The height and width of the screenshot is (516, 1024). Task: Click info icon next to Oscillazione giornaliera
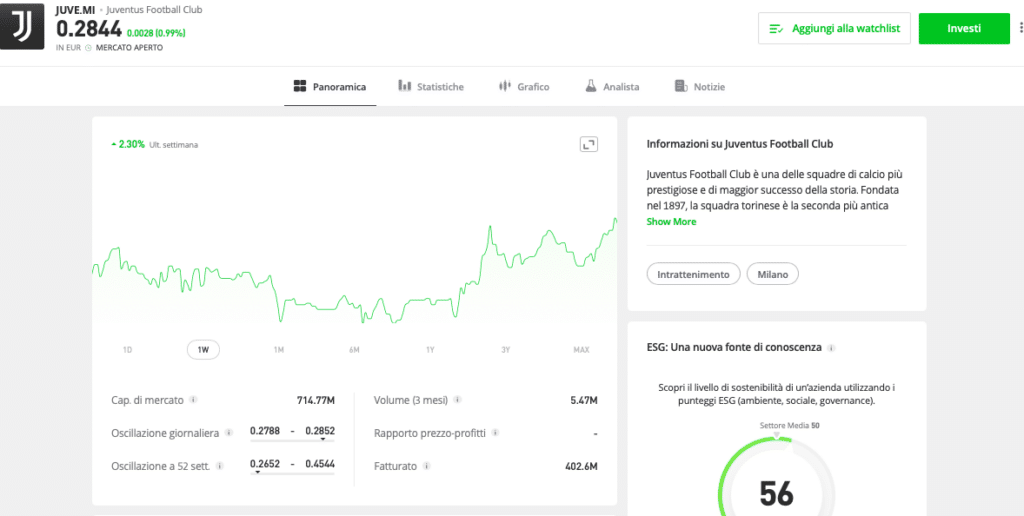point(229,432)
